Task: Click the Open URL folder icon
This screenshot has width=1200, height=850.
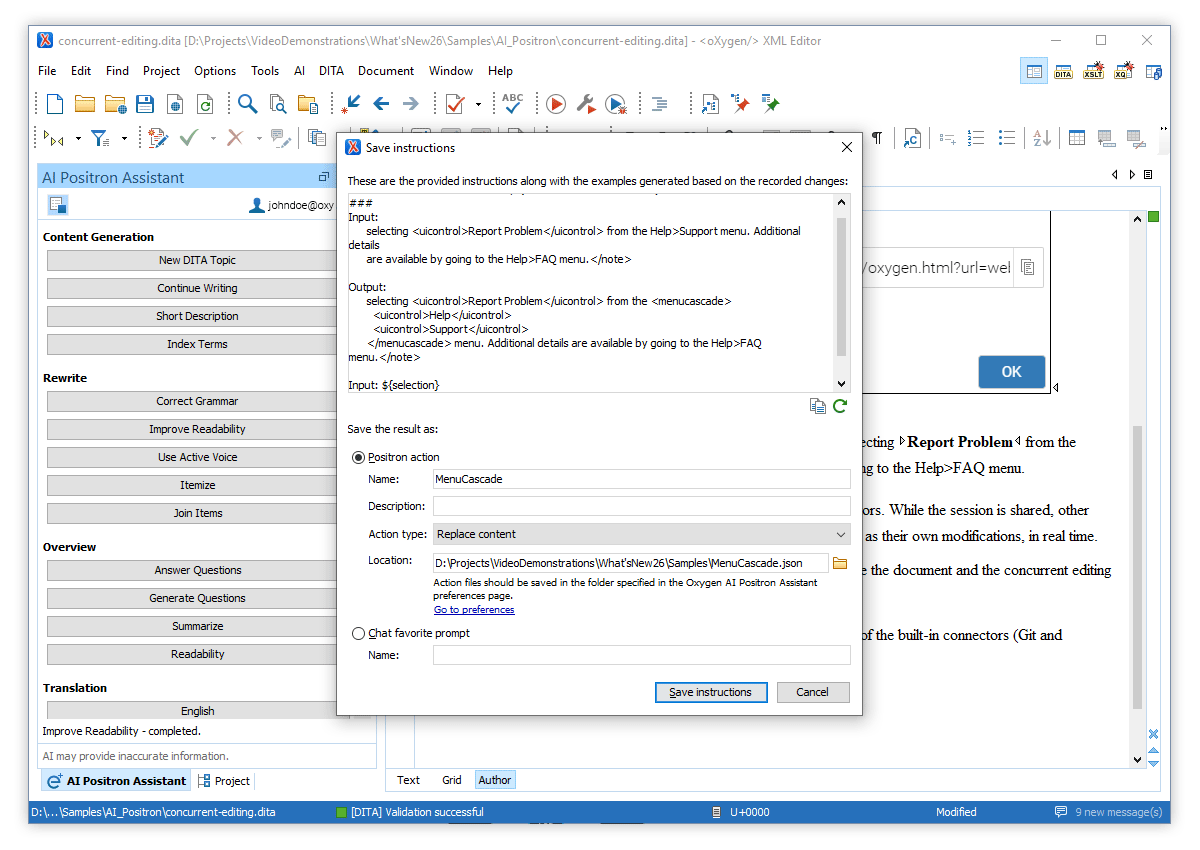Action: [x=115, y=104]
